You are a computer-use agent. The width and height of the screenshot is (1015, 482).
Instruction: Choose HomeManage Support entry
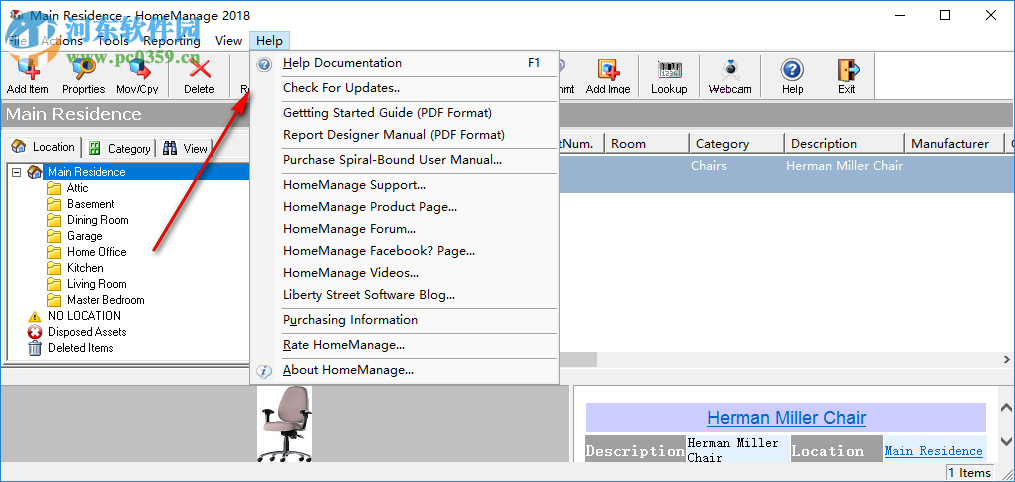point(404,185)
